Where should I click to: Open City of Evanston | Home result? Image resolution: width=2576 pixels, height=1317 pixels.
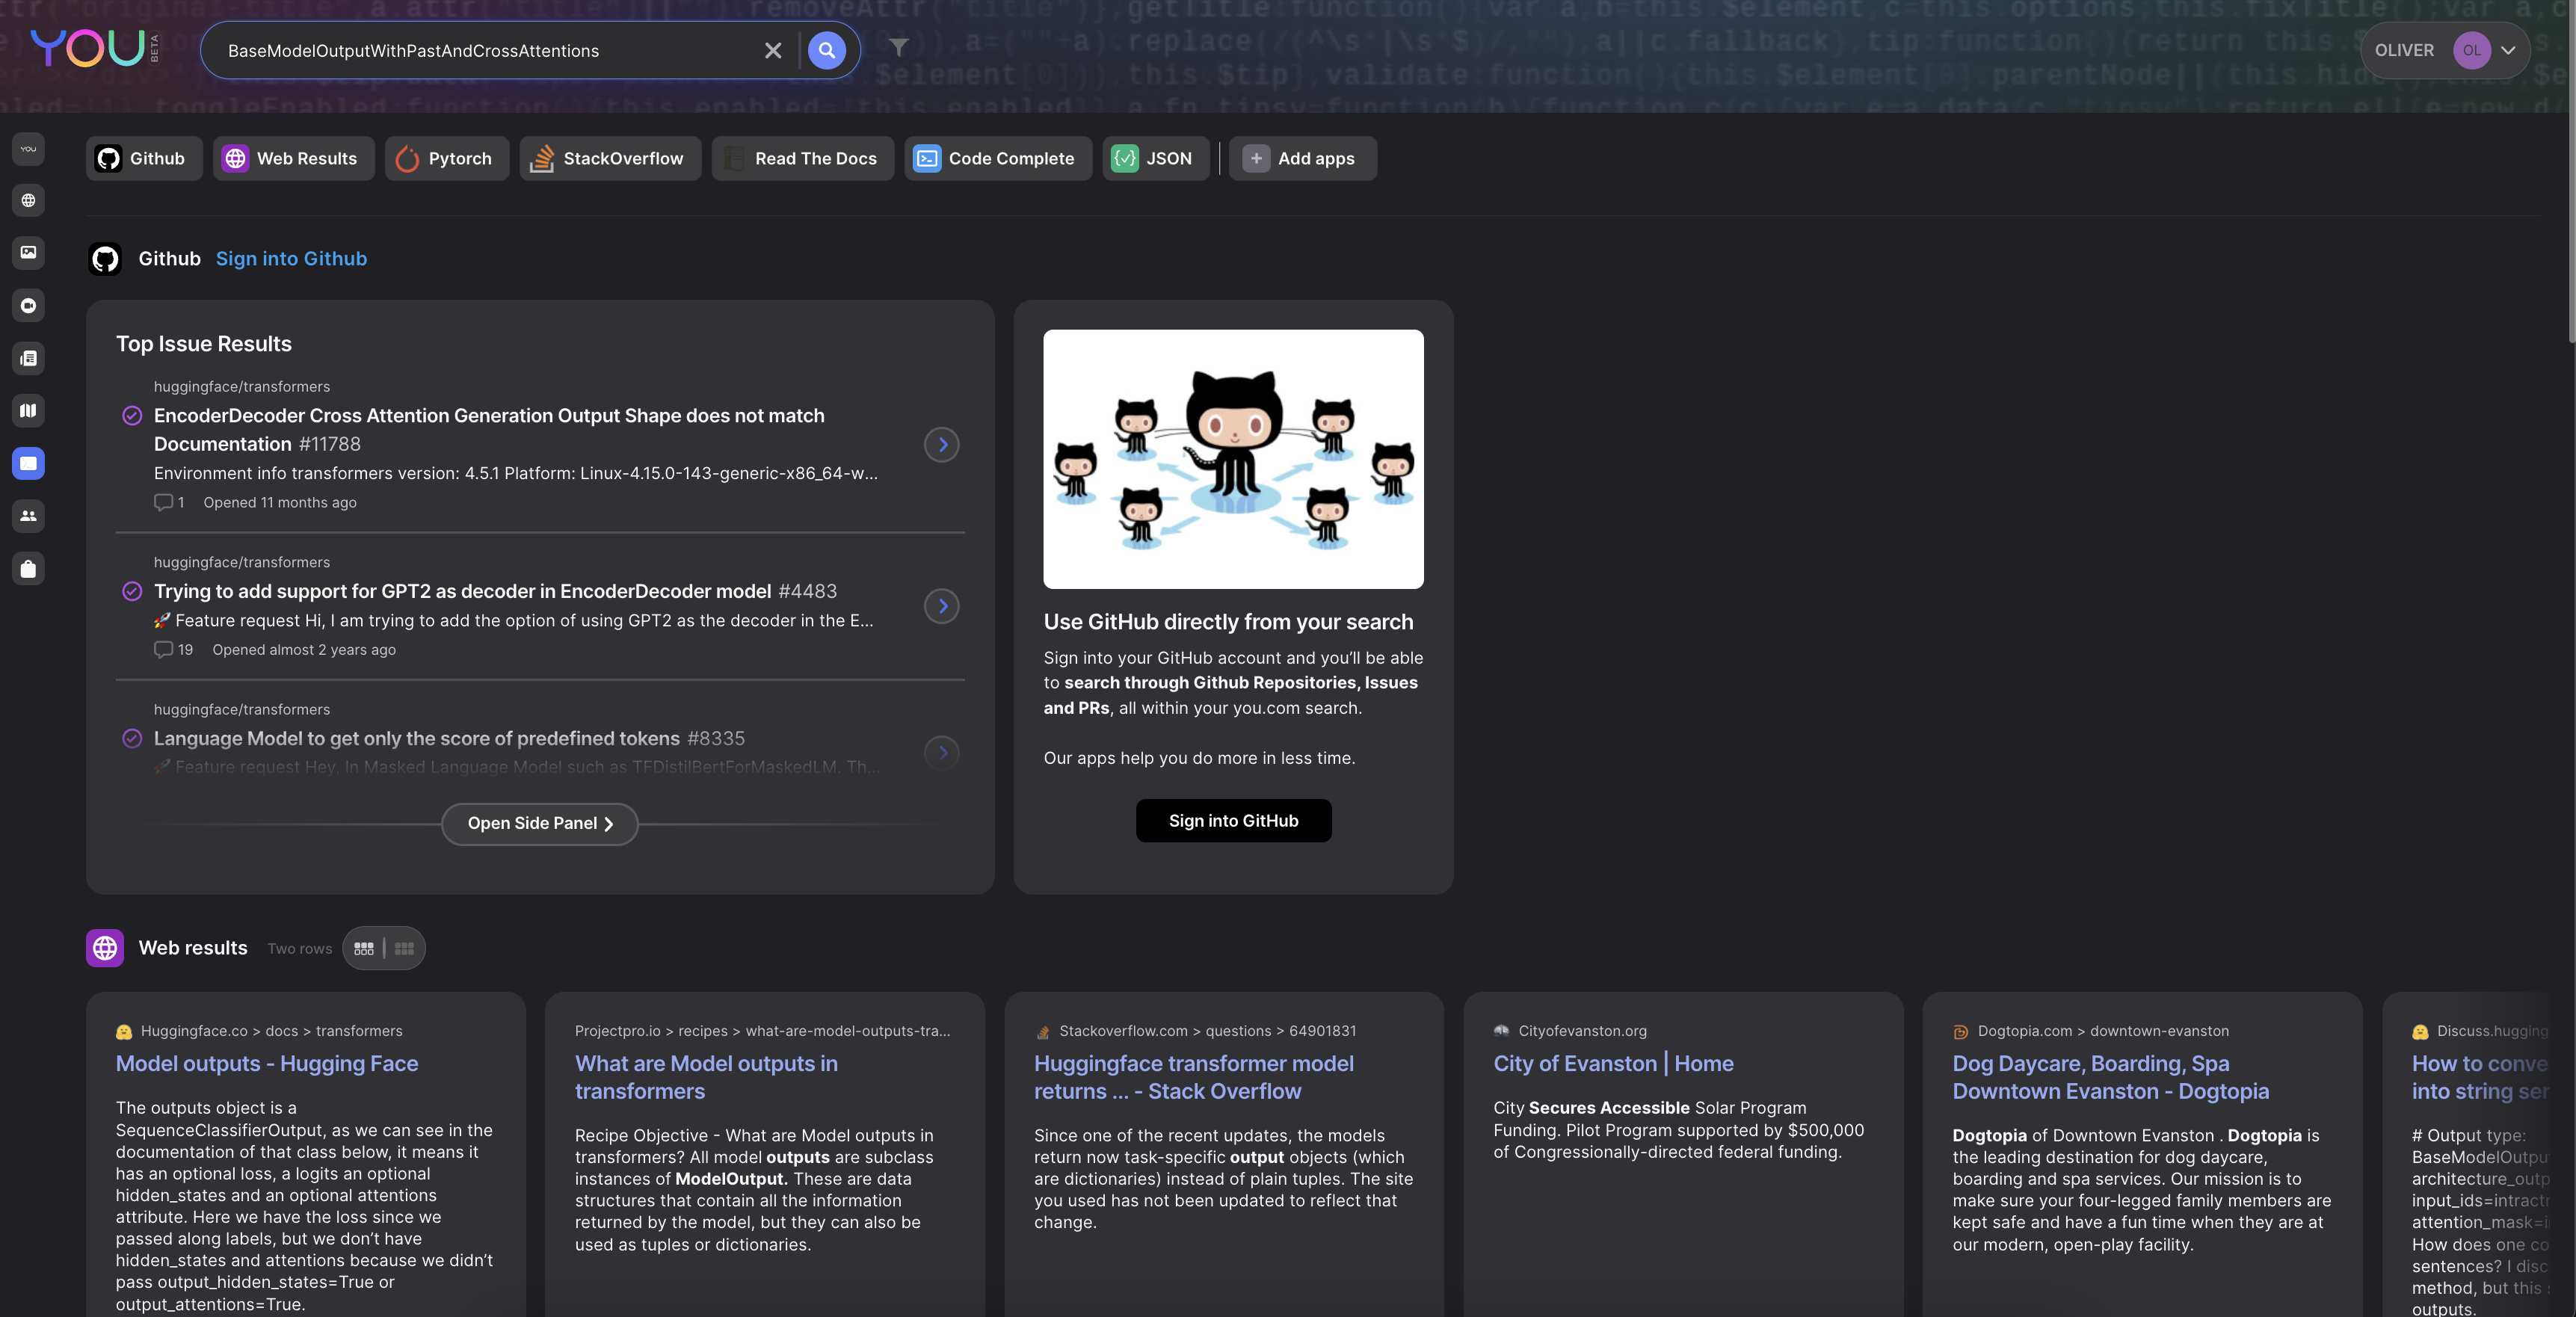click(1613, 1063)
